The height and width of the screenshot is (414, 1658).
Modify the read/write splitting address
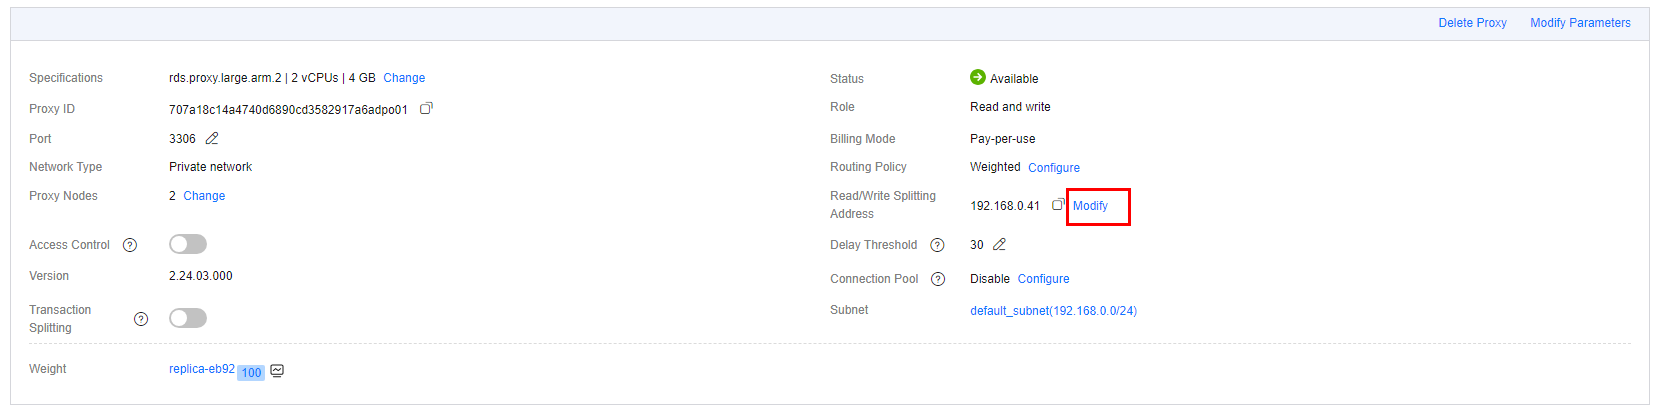(x=1090, y=206)
